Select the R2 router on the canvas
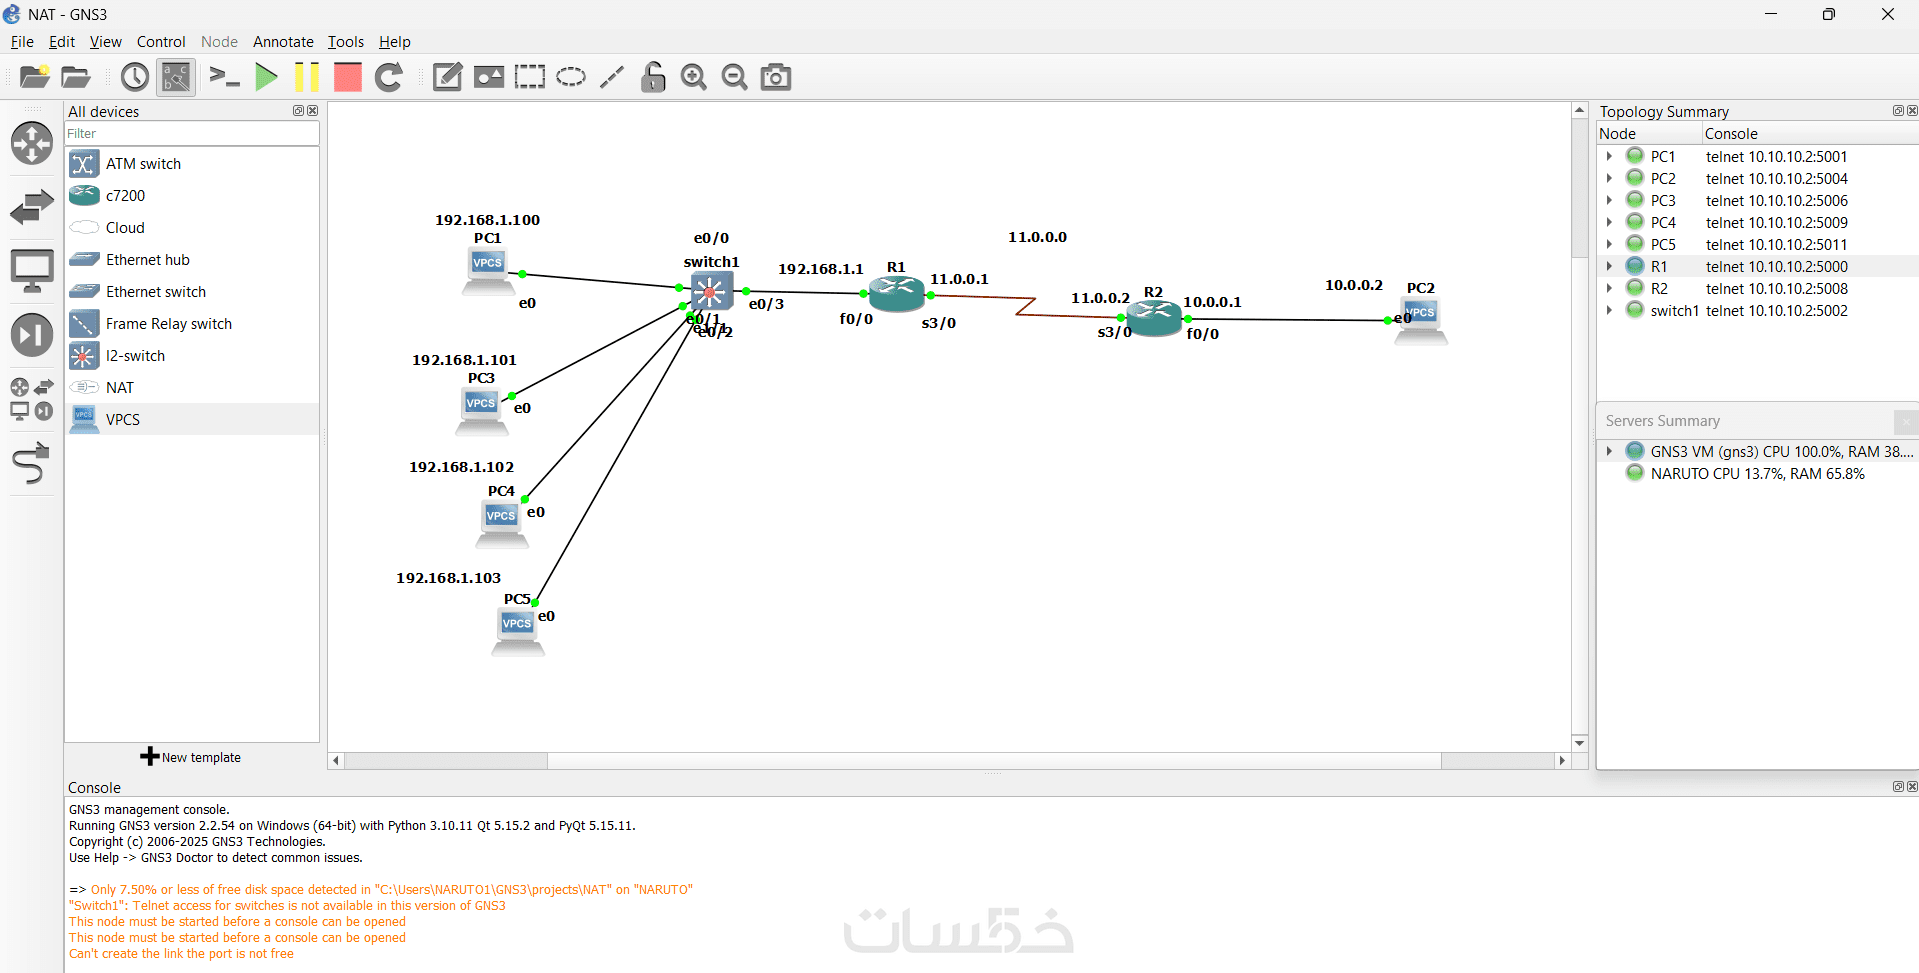Viewport: 1919px width, 973px height. click(1154, 317)
